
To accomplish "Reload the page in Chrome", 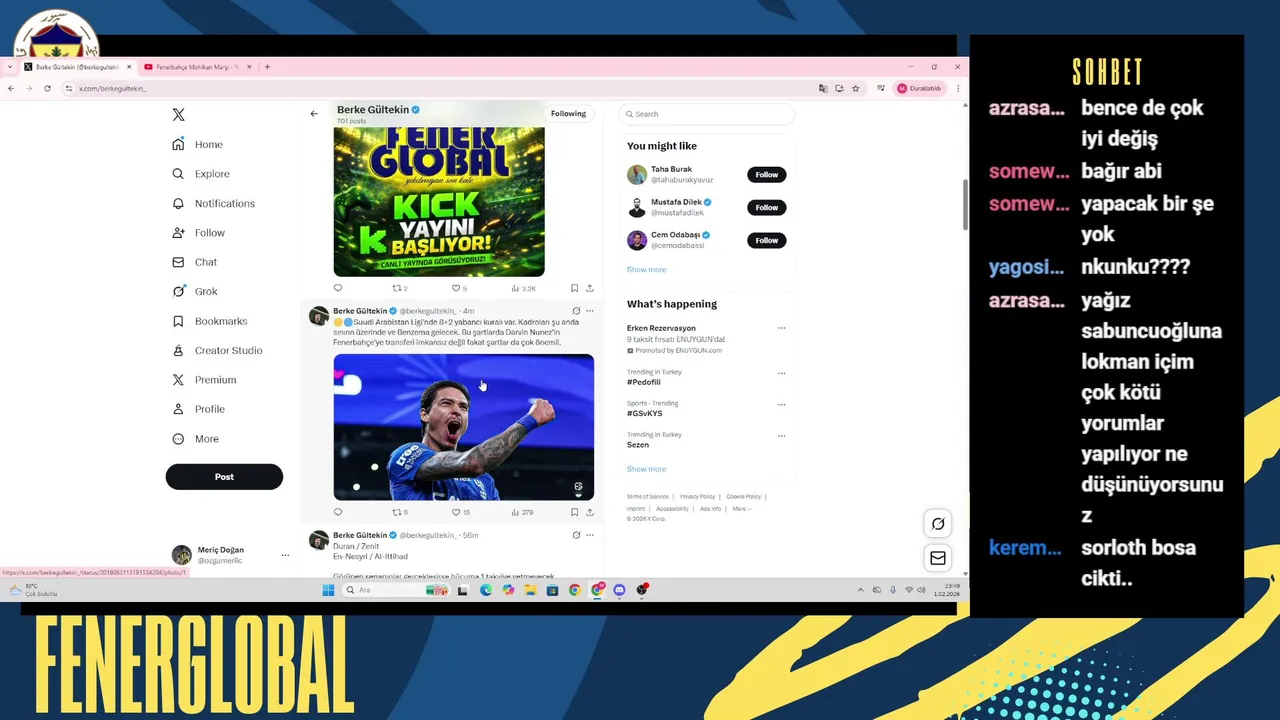I will [x=46, y=88].
